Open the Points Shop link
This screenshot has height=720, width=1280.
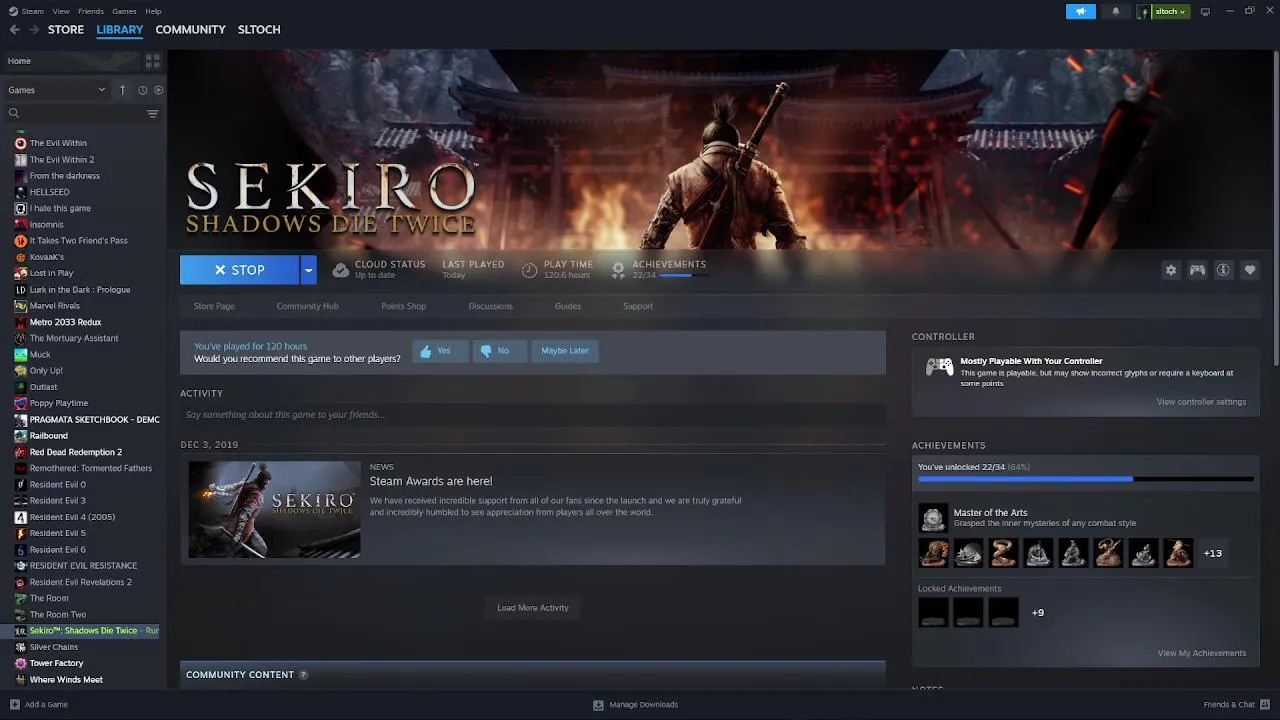(403, 306)
